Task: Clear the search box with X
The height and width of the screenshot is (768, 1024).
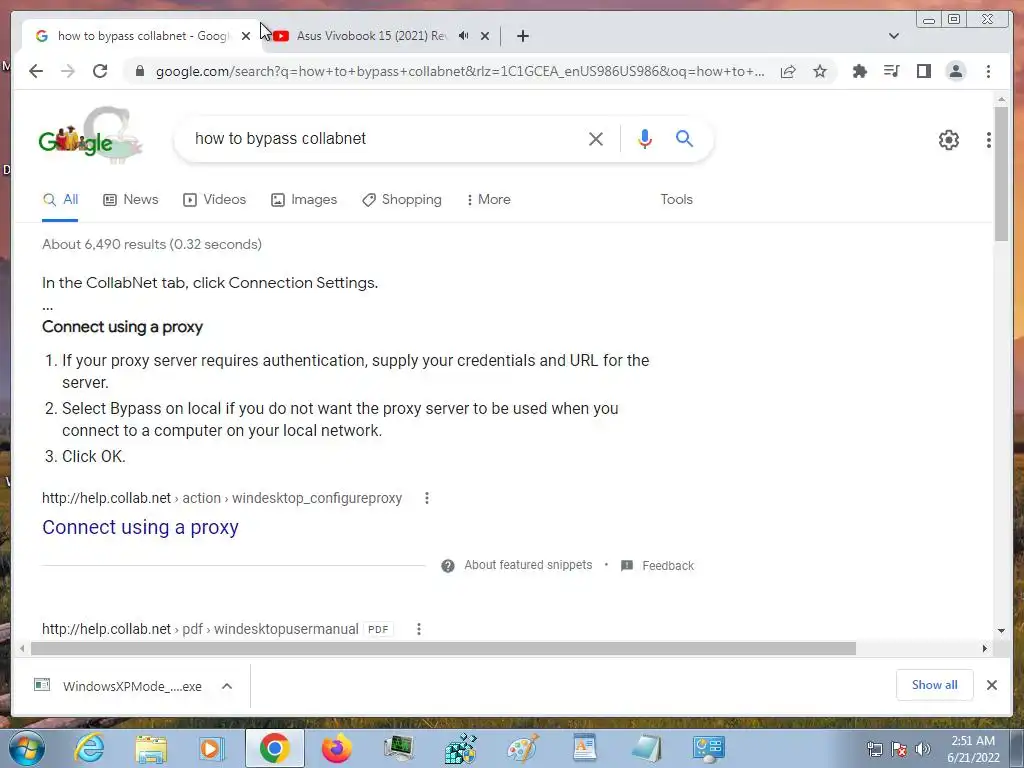Action: click(596, 138)
